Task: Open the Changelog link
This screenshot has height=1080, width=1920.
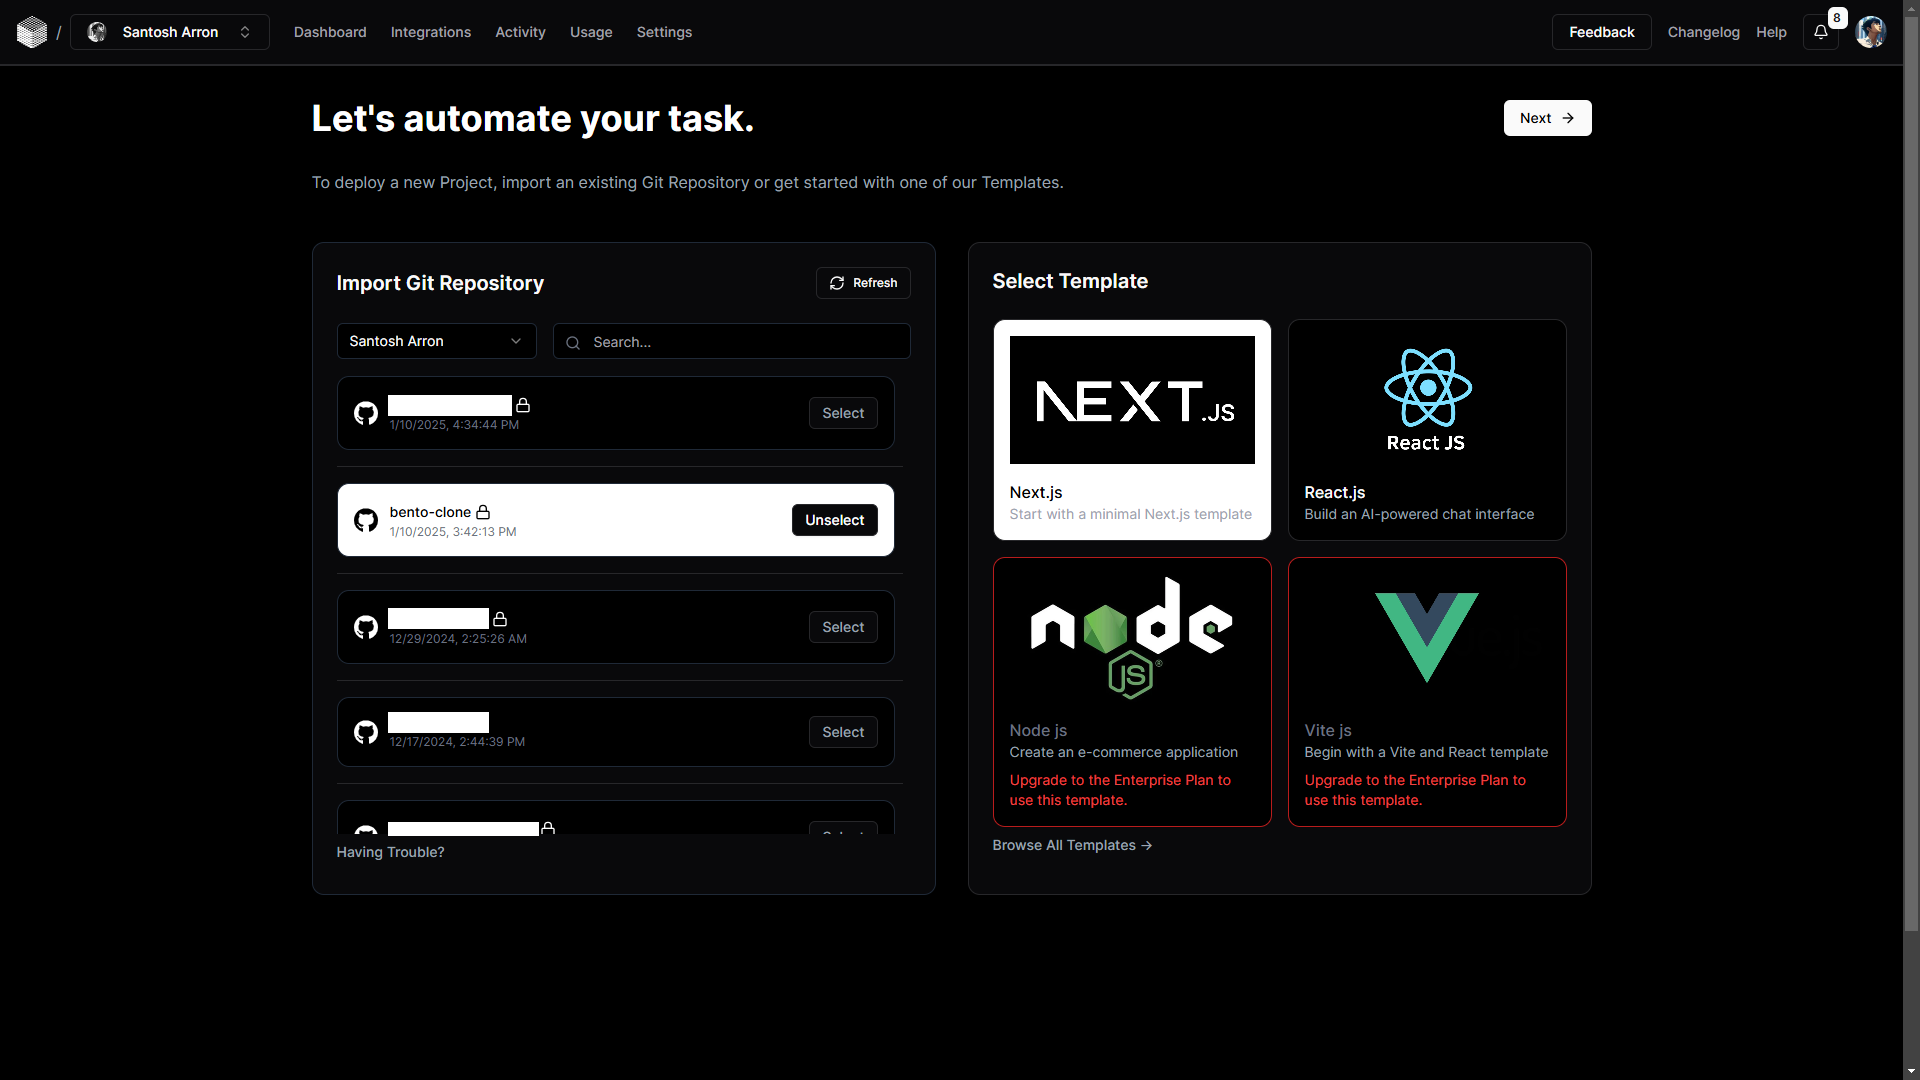Action: point(1703,32)
